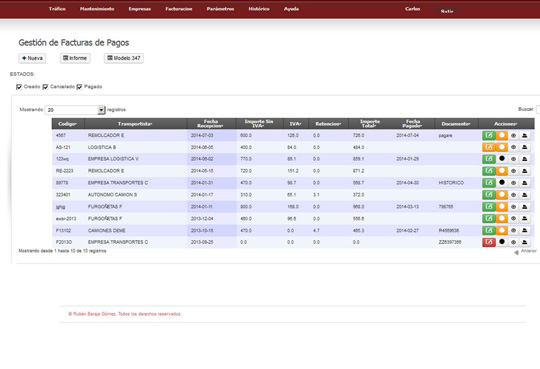Open the Mostrando 20 registros dropdown
The image size is (540, 369).
click(x=75, y=110)
